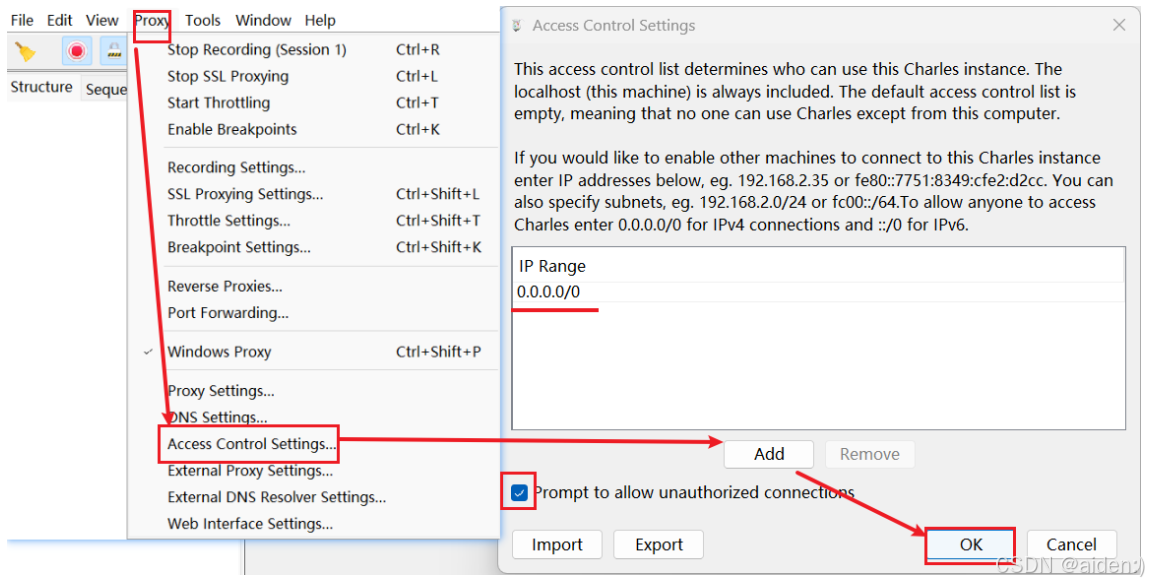Open the Edit menu
The height and width of the screenshot is (585, 1149).
tap(59, 21)
